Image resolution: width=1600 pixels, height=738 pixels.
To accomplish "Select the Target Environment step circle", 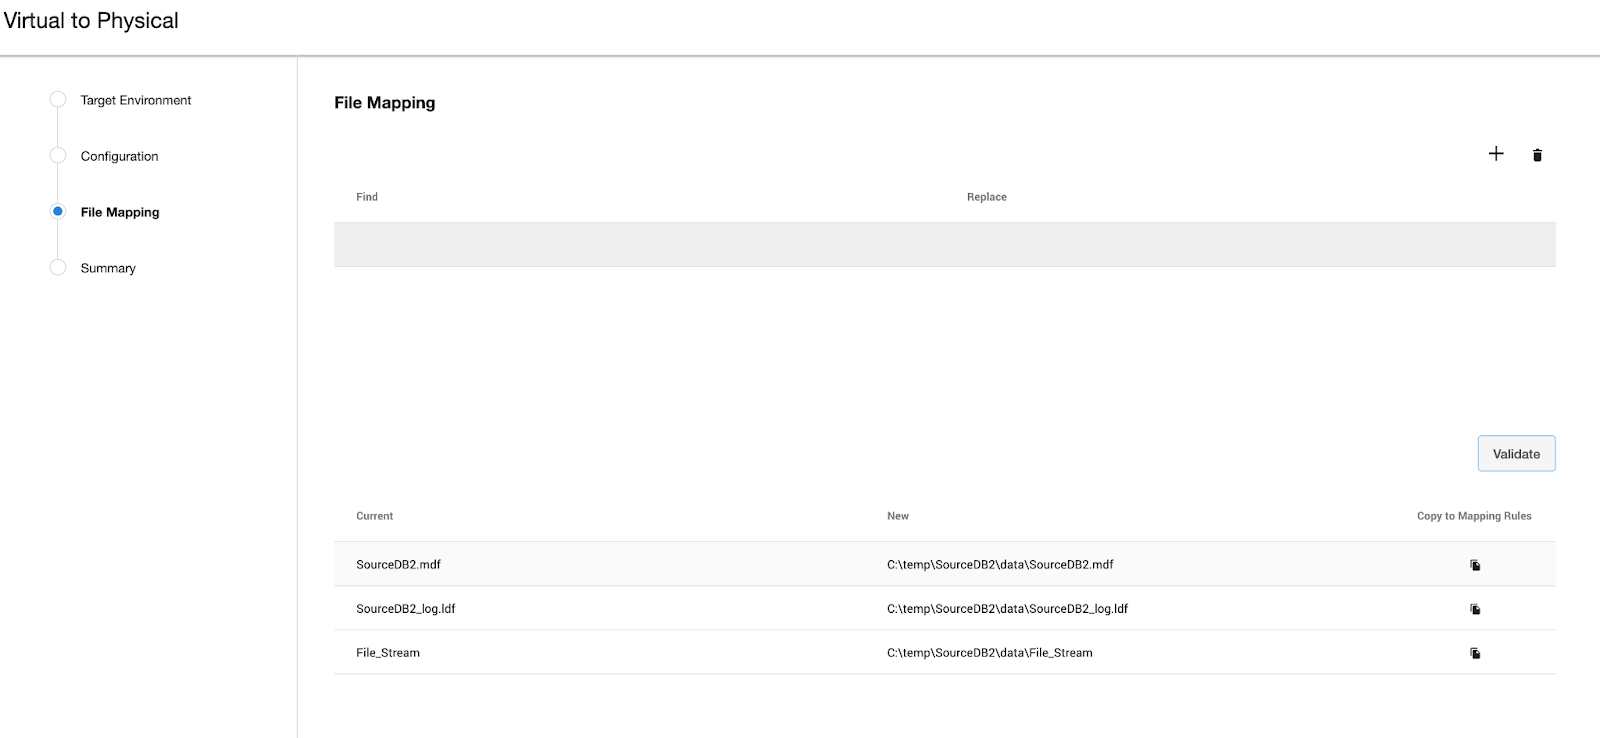I will (58, 100).
